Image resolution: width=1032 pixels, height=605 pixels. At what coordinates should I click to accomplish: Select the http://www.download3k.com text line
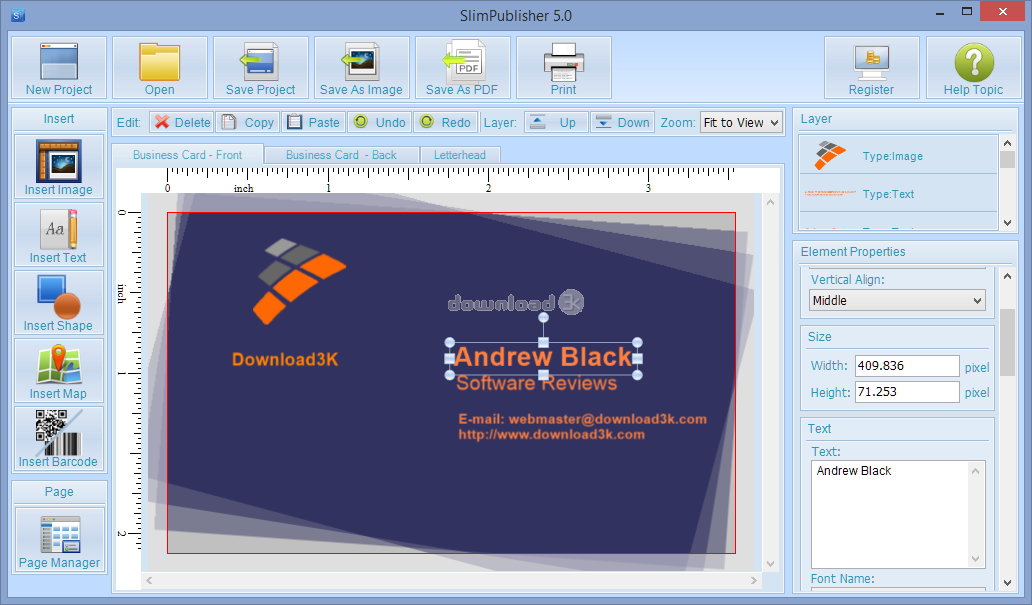click(x=552, y=434)
